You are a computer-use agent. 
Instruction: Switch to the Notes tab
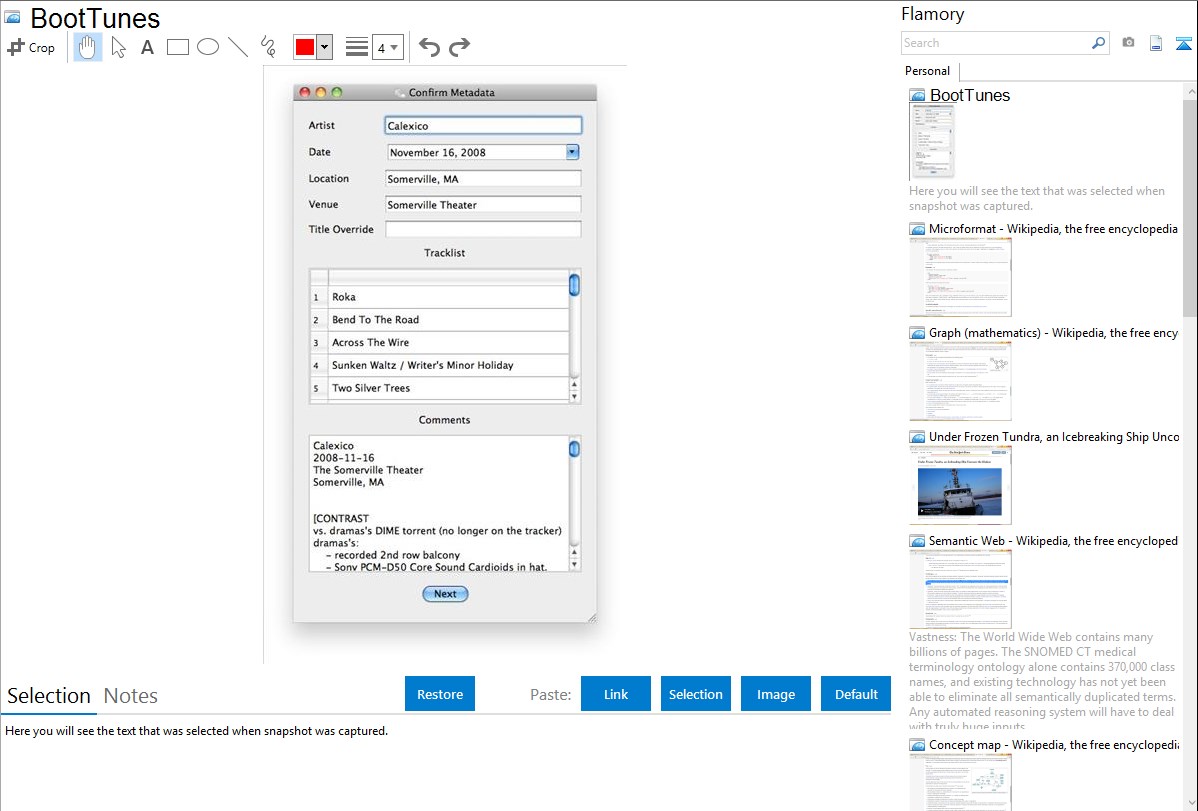pyautogui.click(x=131, y=696)
